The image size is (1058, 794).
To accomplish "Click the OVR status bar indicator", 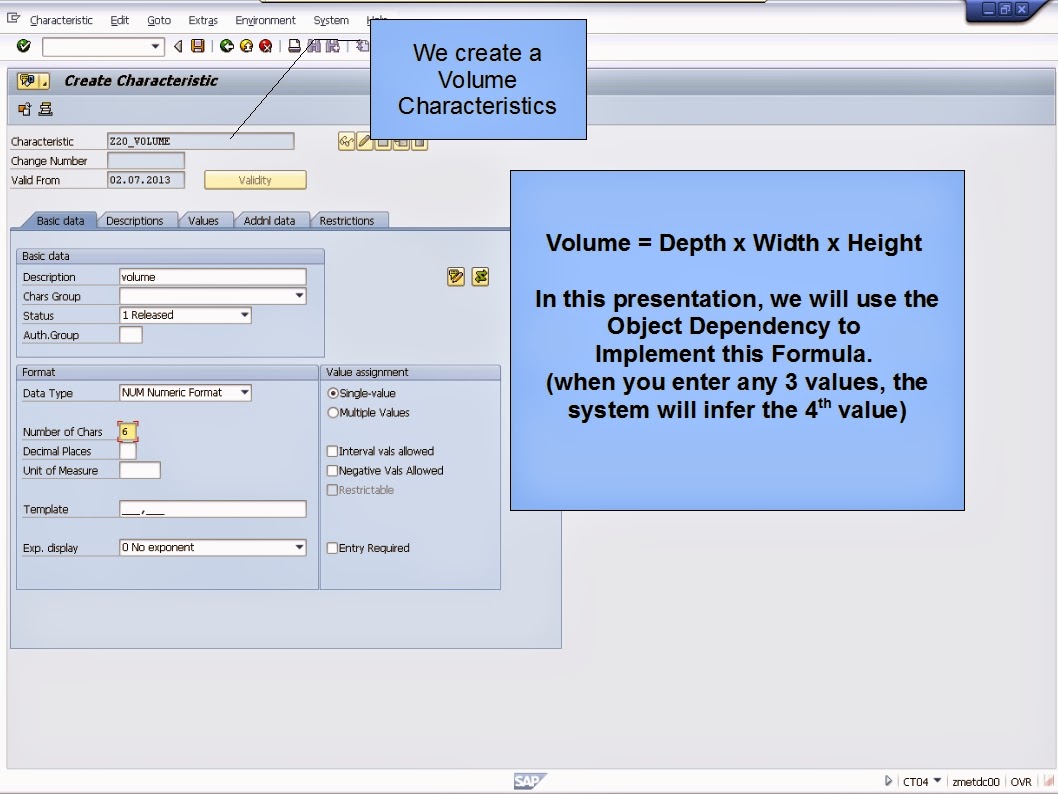I will (x=1021, y=781).
